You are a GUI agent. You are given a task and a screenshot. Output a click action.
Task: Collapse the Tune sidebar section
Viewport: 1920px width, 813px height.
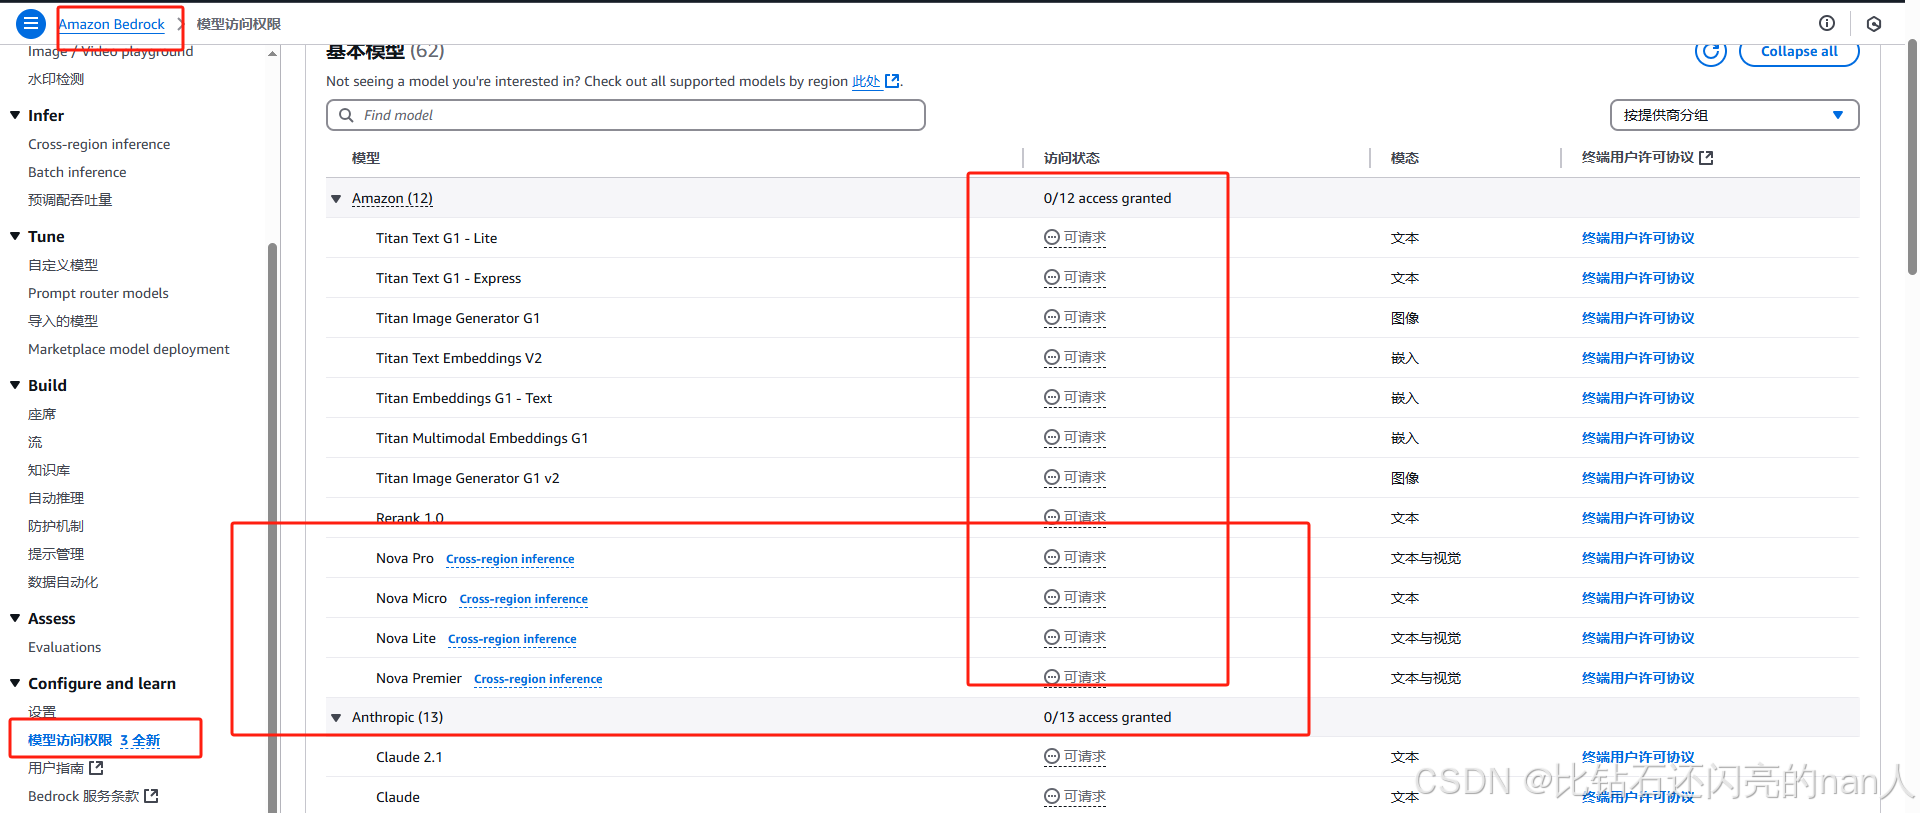coord(15,236)
